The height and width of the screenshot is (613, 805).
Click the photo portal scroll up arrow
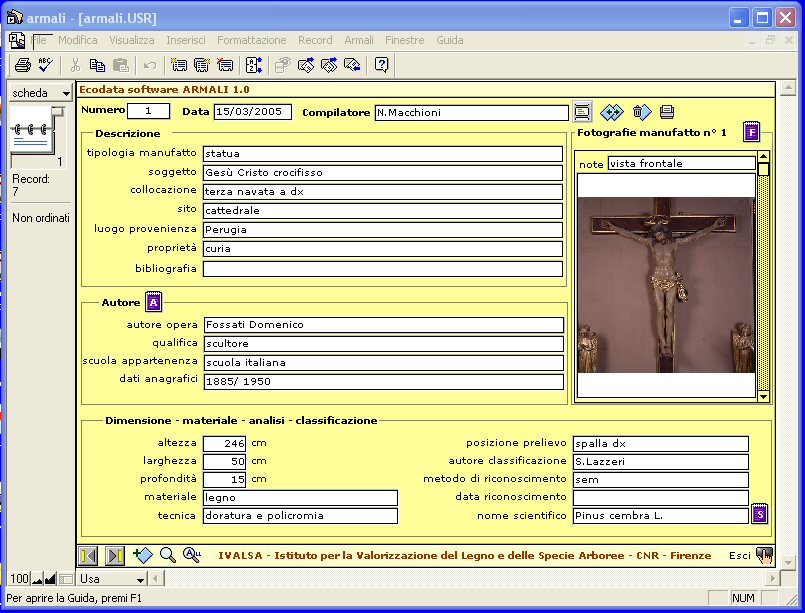[x=763, y=157]
